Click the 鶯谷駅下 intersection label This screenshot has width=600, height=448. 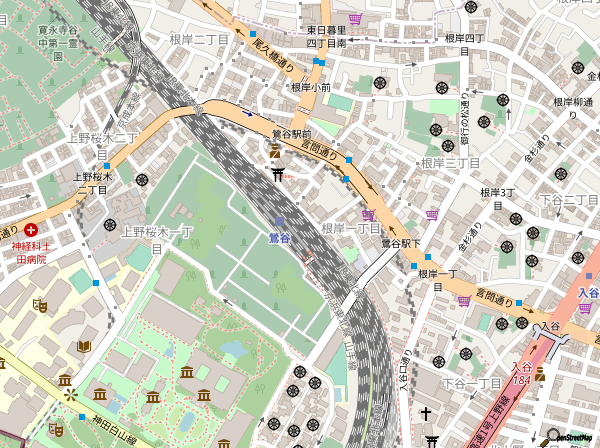point(396,242)
